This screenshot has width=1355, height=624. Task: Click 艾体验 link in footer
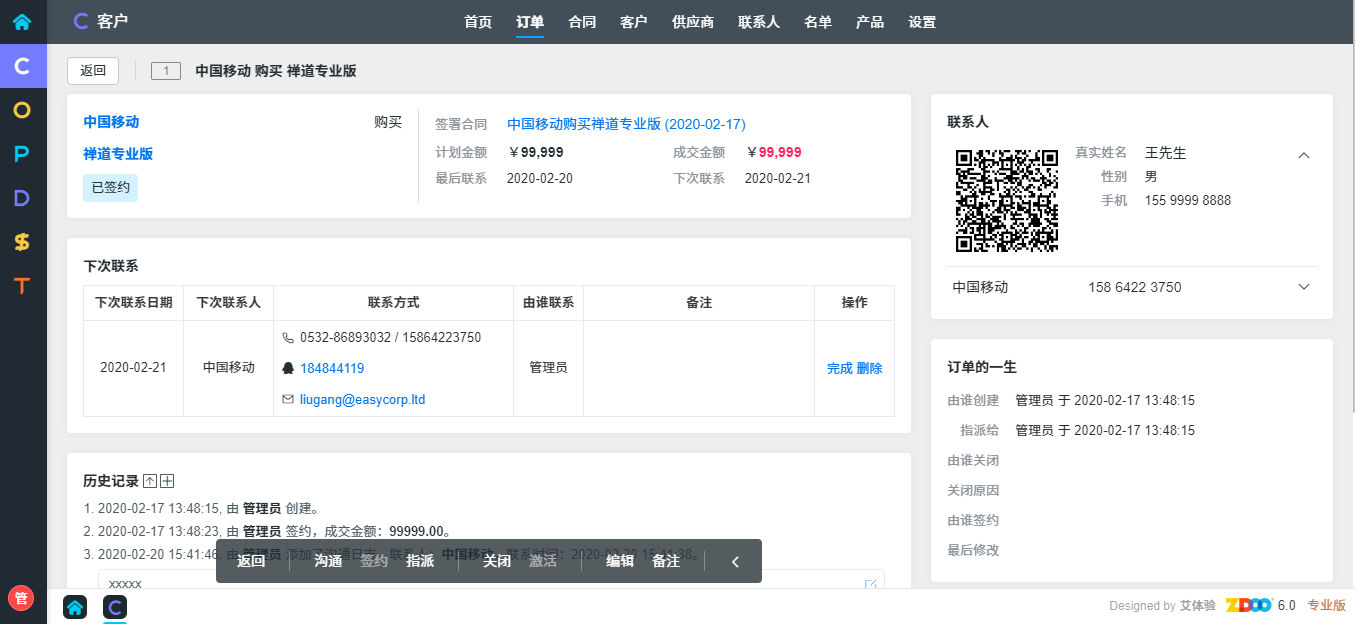1197,606
